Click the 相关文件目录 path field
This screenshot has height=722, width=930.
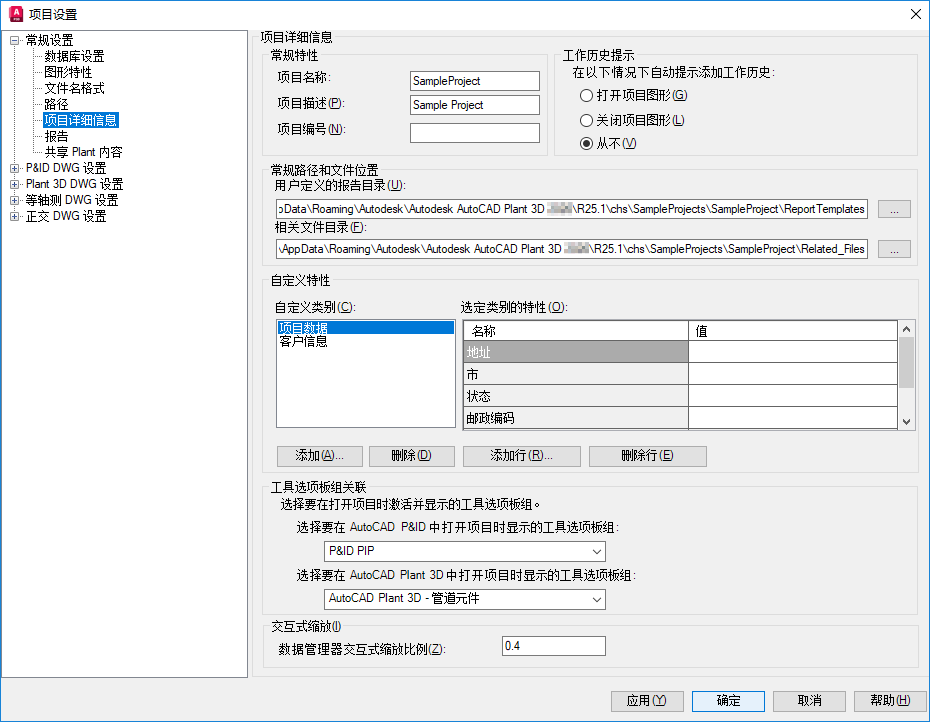572,249
